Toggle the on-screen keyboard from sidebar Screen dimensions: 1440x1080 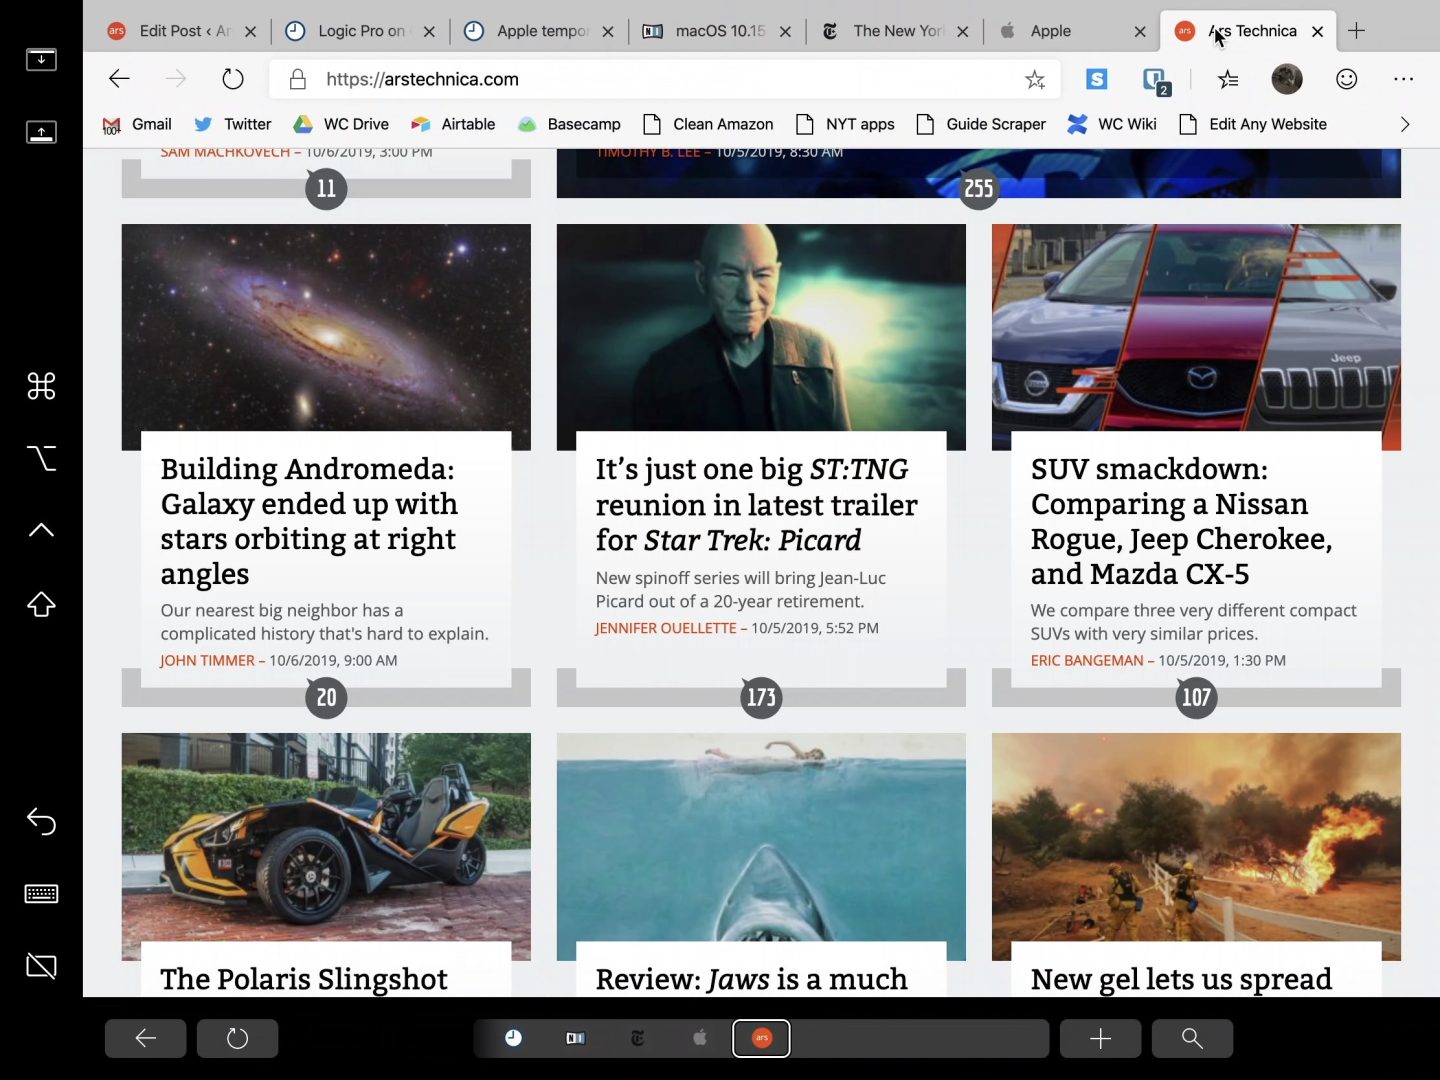coord(41,894)
